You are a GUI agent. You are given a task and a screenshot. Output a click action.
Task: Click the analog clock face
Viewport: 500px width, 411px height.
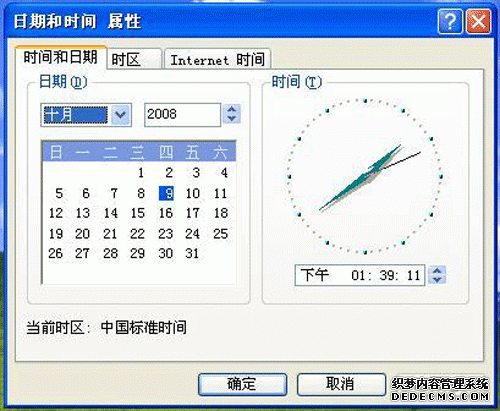[365, 176]
